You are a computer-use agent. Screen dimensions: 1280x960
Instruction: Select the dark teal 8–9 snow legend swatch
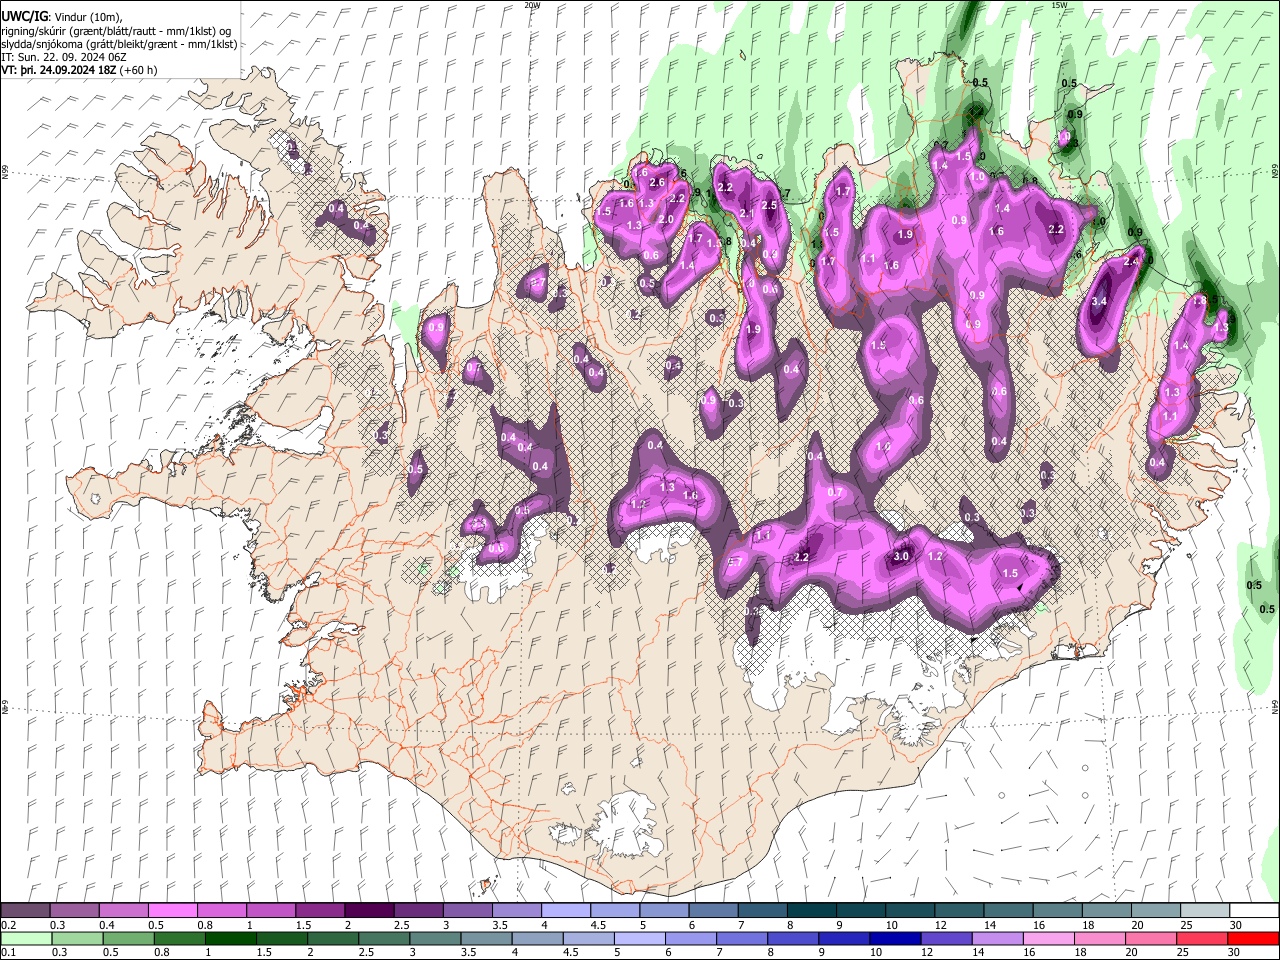(811, 911)
